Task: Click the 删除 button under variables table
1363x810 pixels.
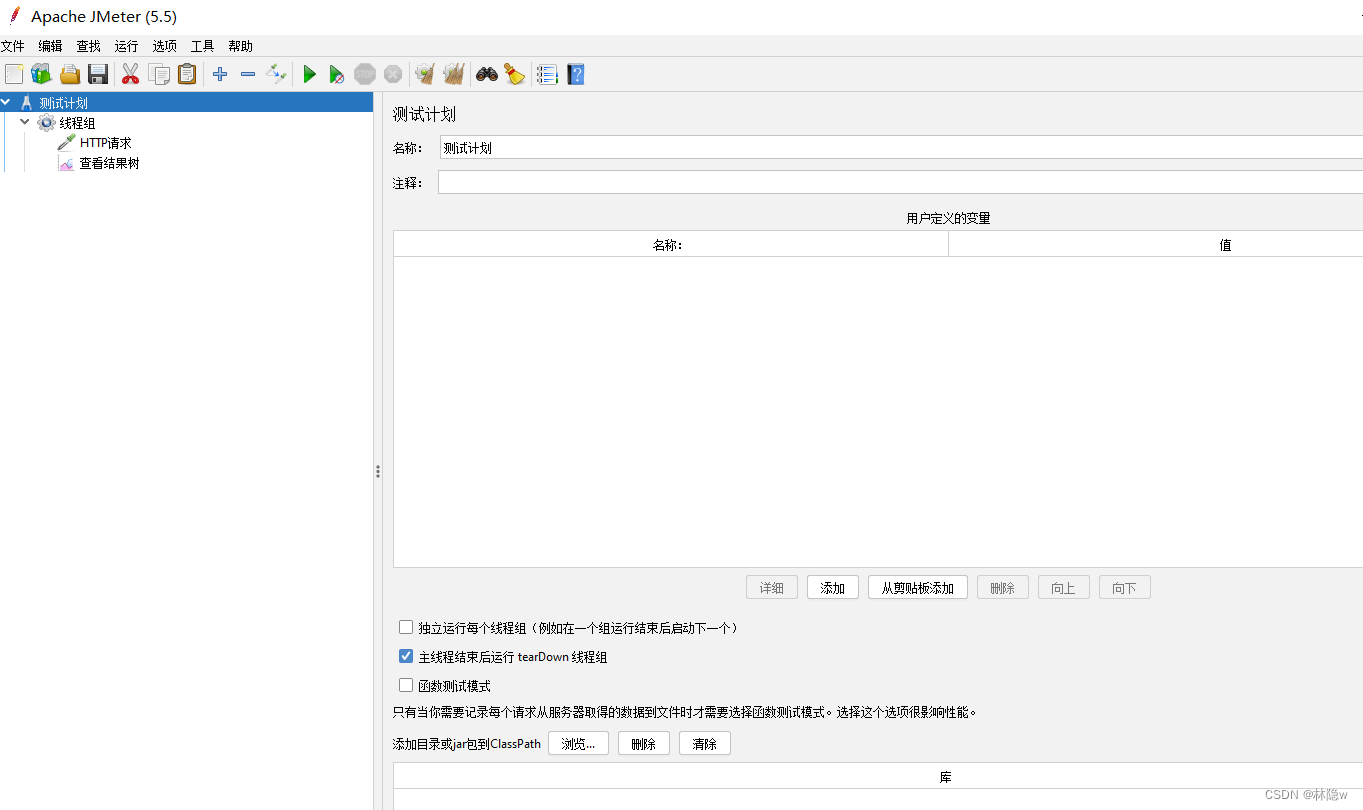Action: click(x=1003, y=588)
